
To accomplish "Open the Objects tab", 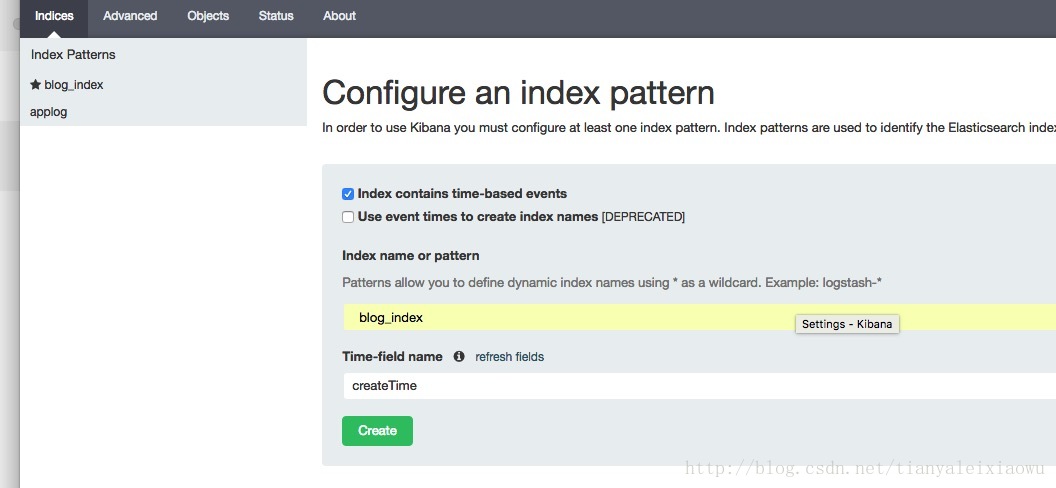I will pos(208,16).
